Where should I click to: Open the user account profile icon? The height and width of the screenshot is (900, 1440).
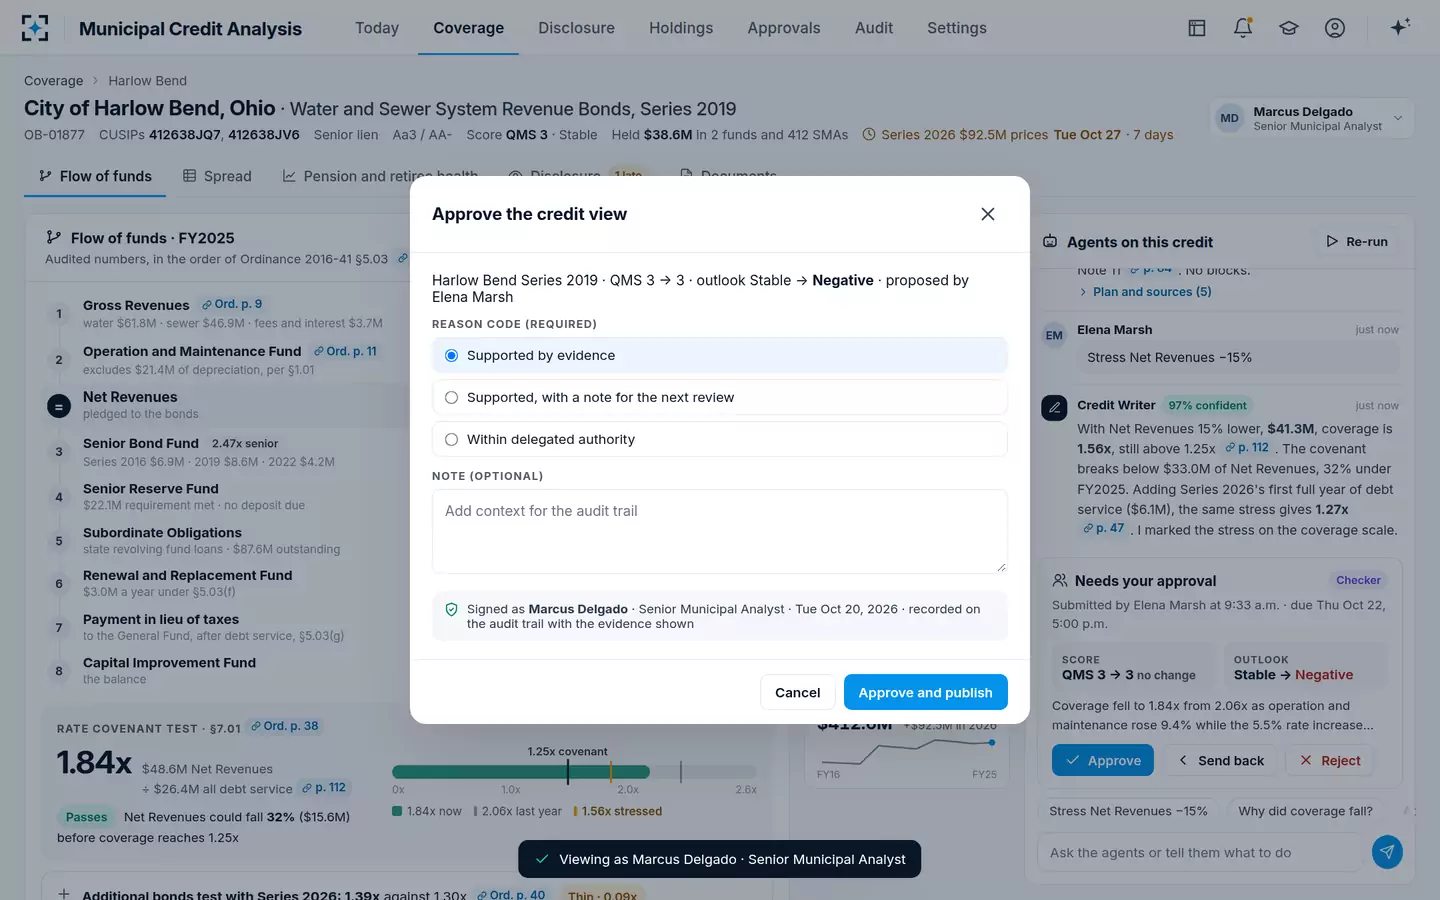tap(1335, 28)
